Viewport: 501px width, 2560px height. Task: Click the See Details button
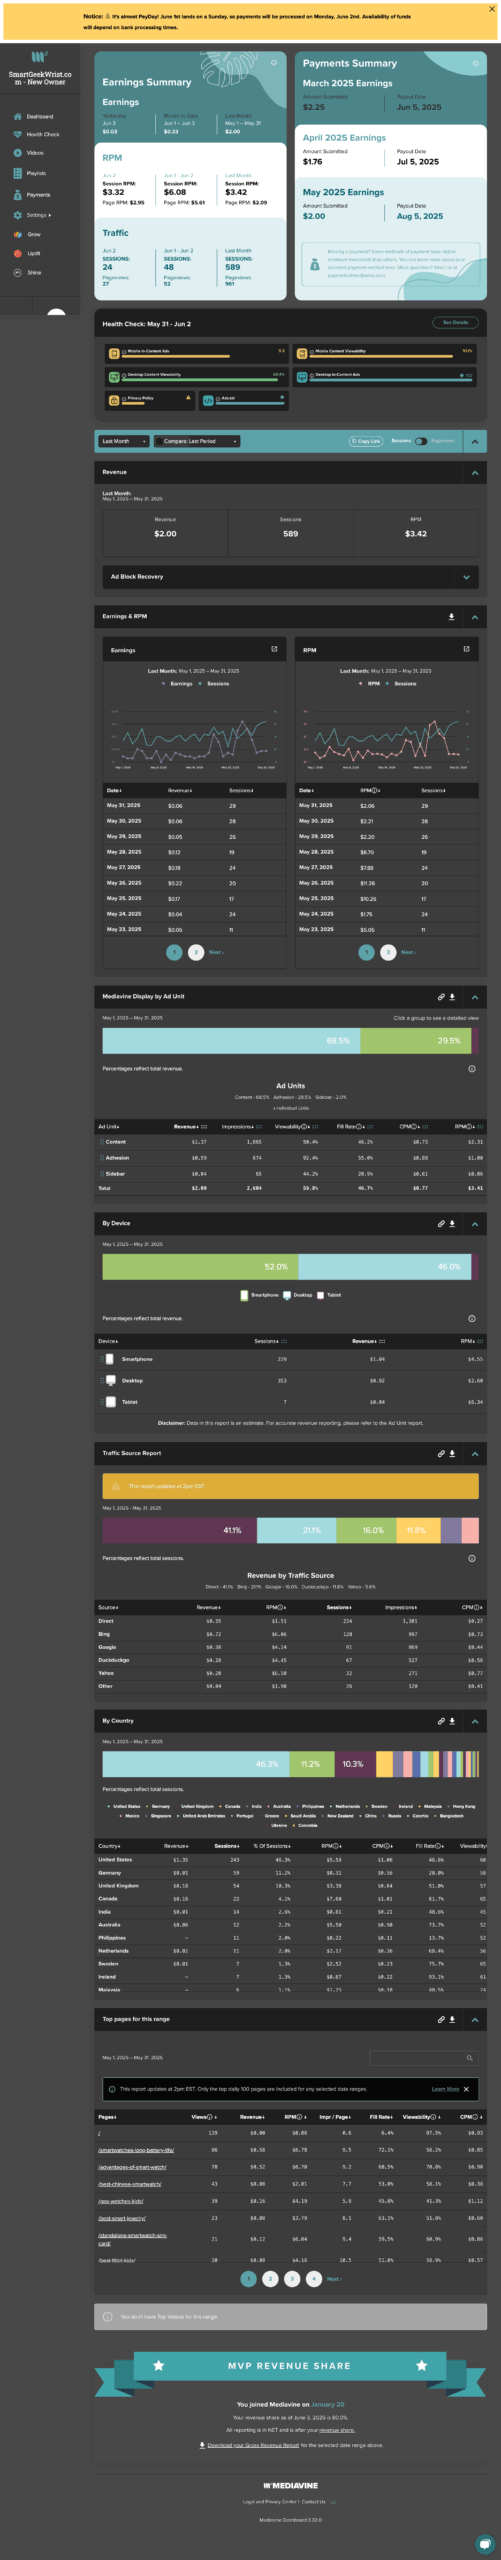pos(455,323)
